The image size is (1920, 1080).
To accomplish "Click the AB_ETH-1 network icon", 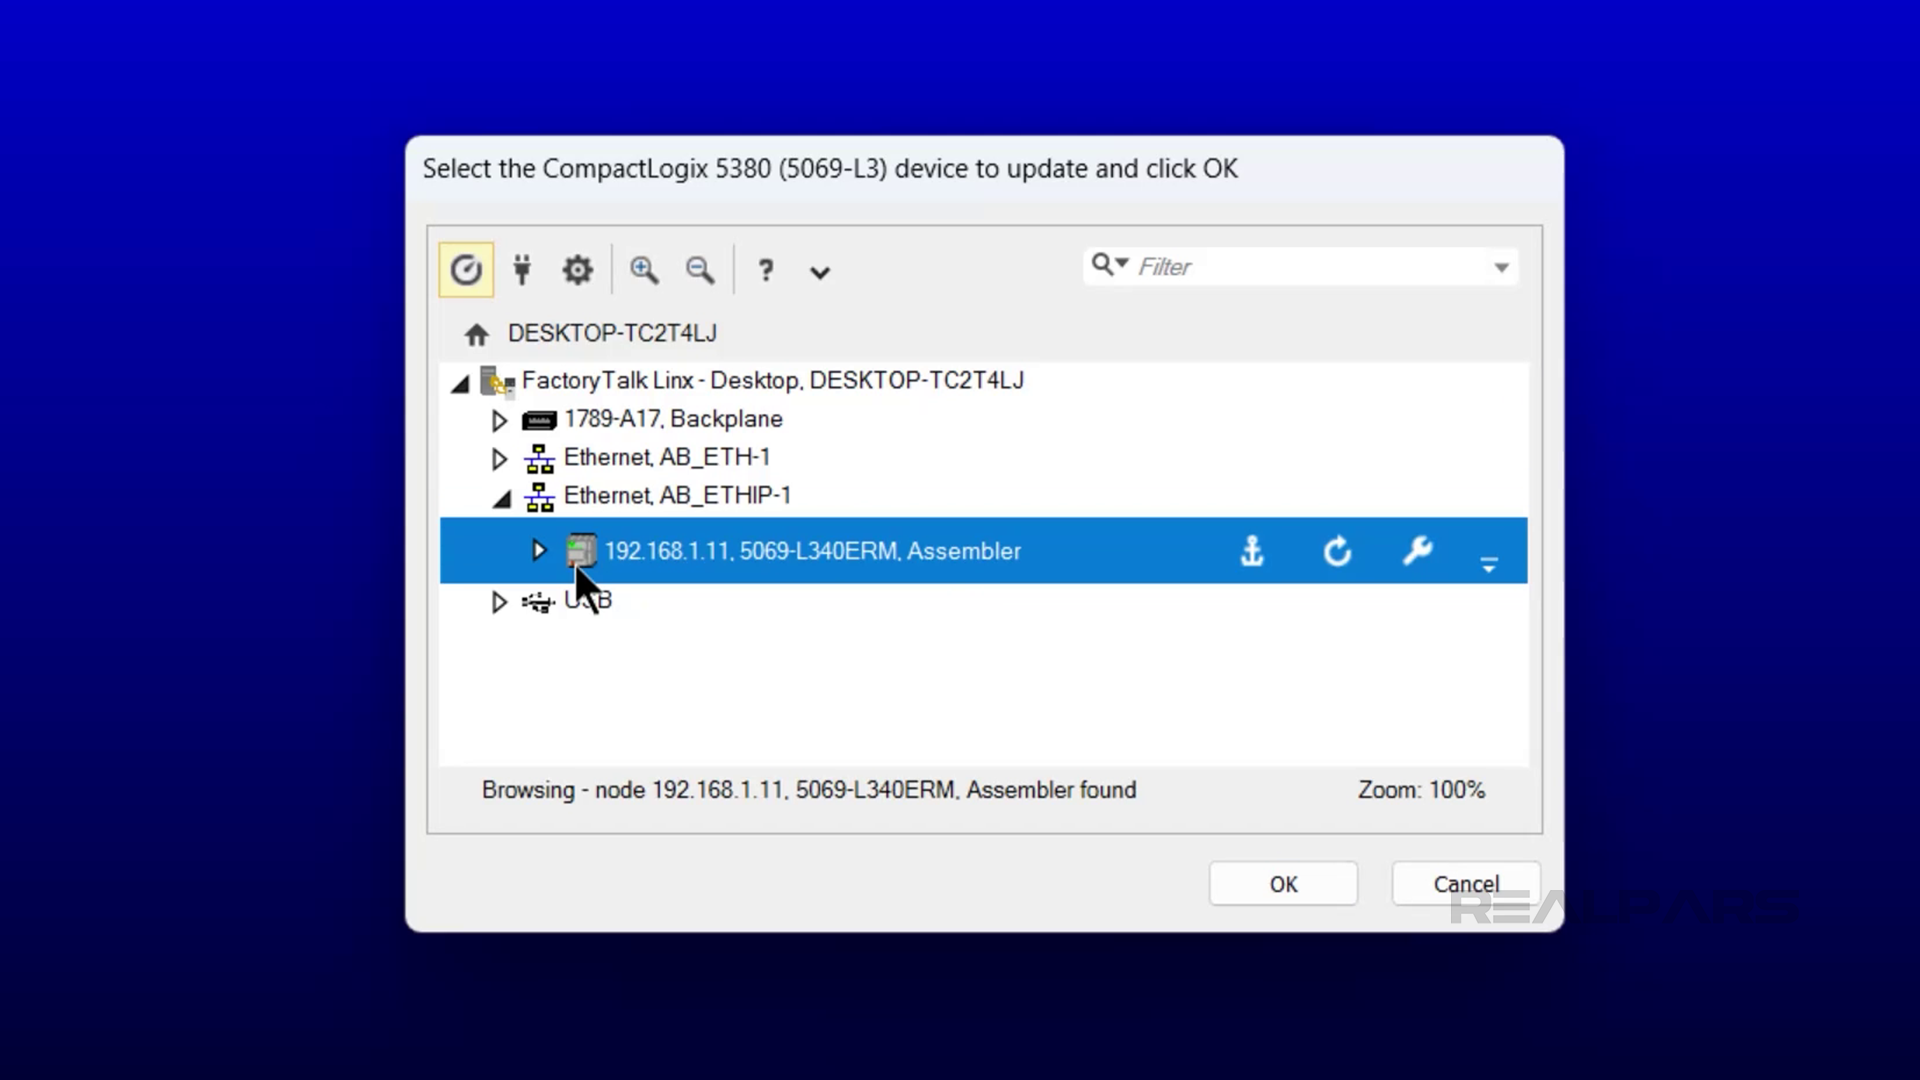I will pyautogui.click(x=539, y=458).
